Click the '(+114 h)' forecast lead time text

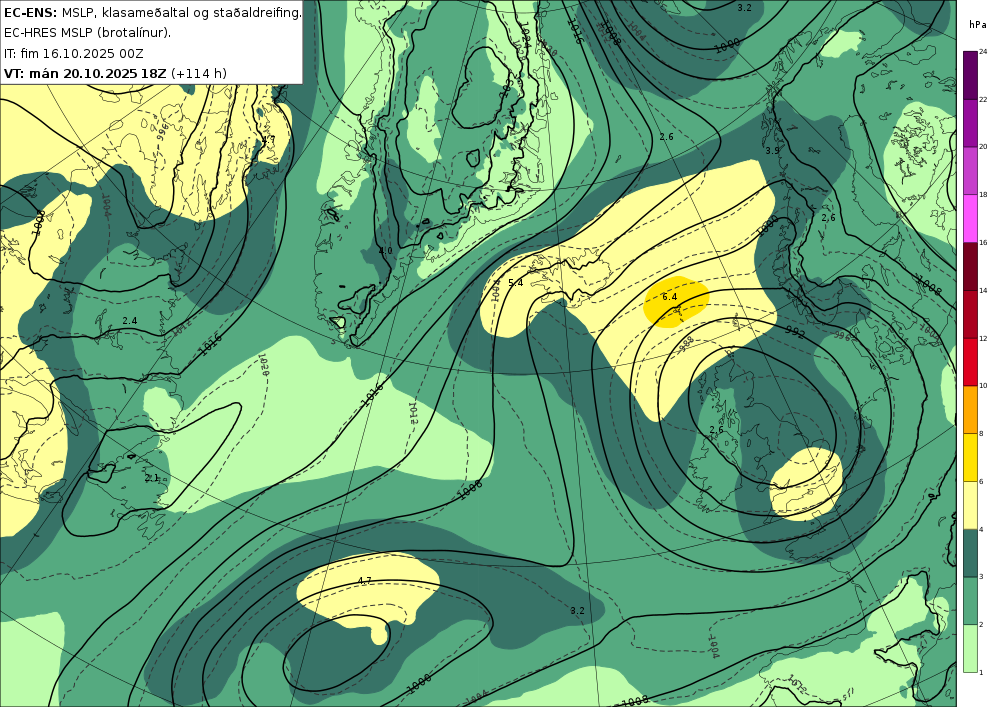(198, 73)
